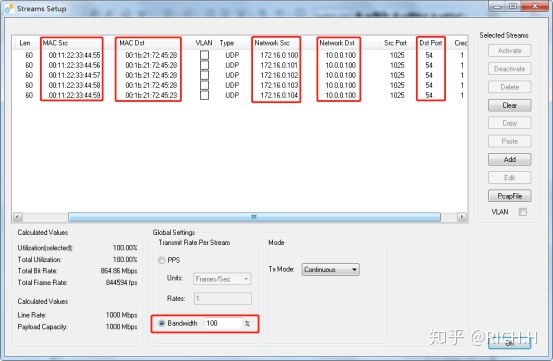Select stream with MAC 00:11:22:33:44:57
The width and height of the screenshot is (553, 361).
(74, 75)
